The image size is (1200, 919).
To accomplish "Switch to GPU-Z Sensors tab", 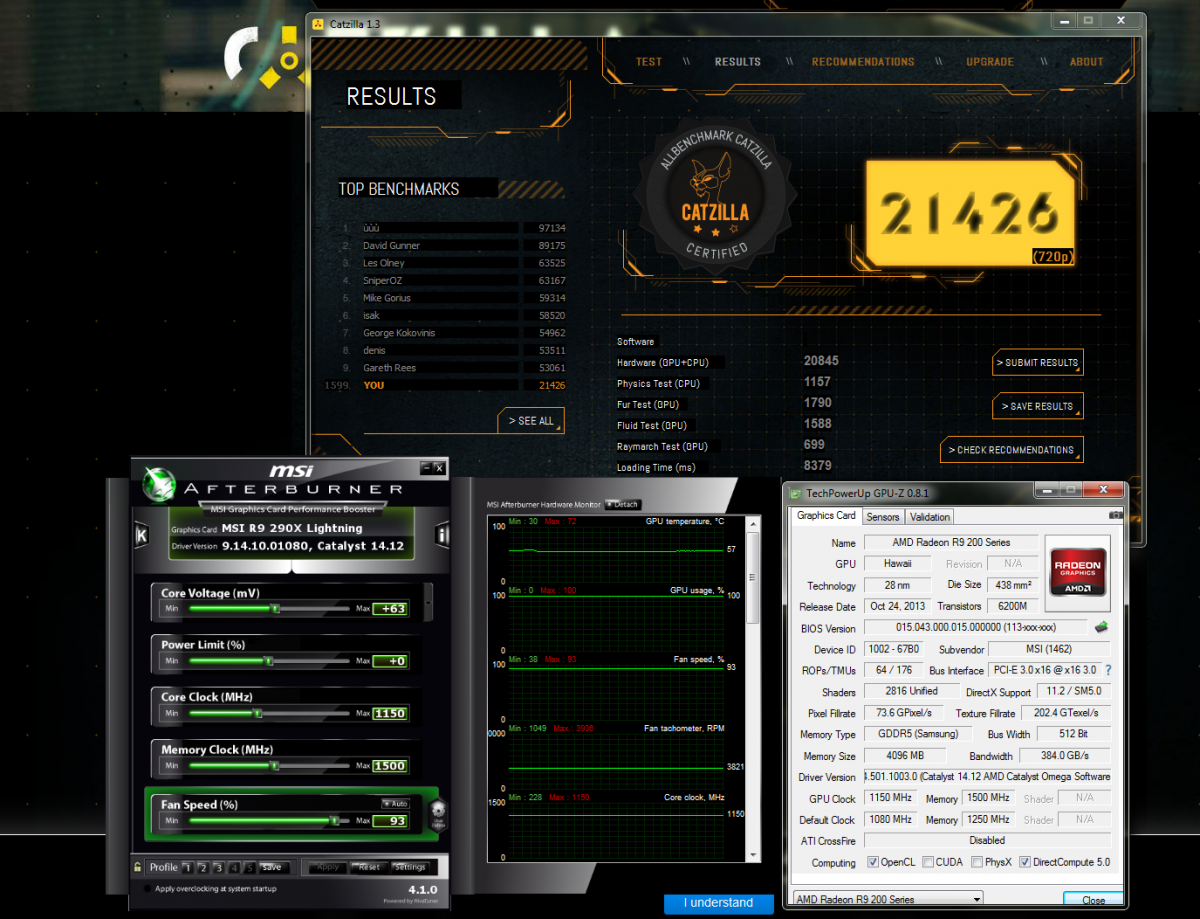I will coord(883,517).
